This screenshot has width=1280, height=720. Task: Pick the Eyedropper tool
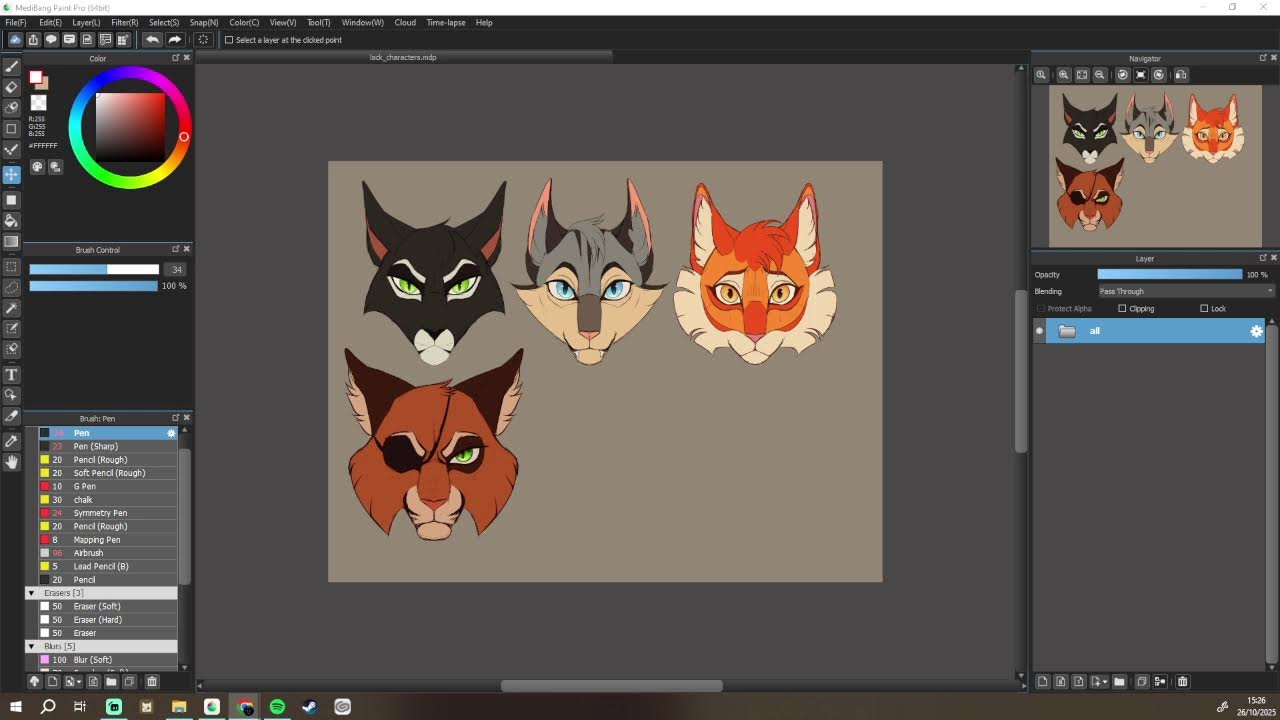[12, 441]
